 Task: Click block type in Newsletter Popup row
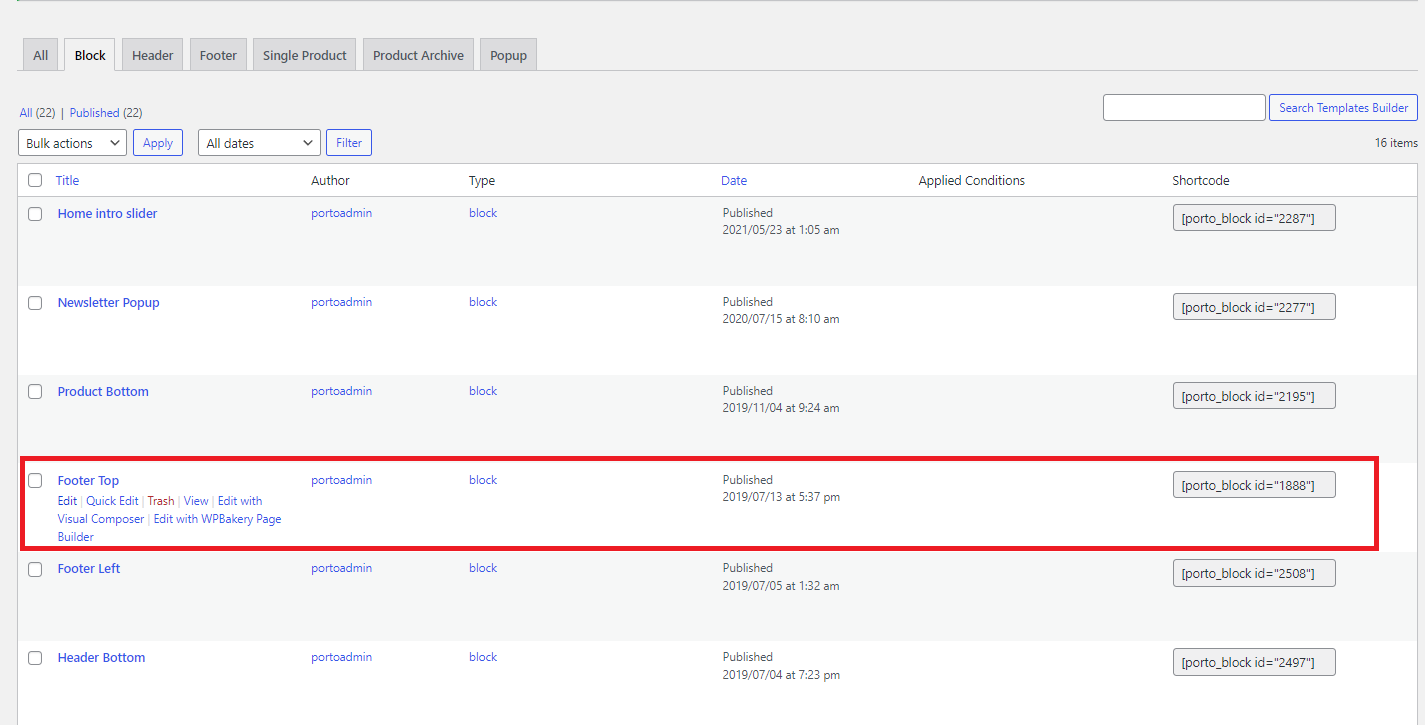[483, 302]
